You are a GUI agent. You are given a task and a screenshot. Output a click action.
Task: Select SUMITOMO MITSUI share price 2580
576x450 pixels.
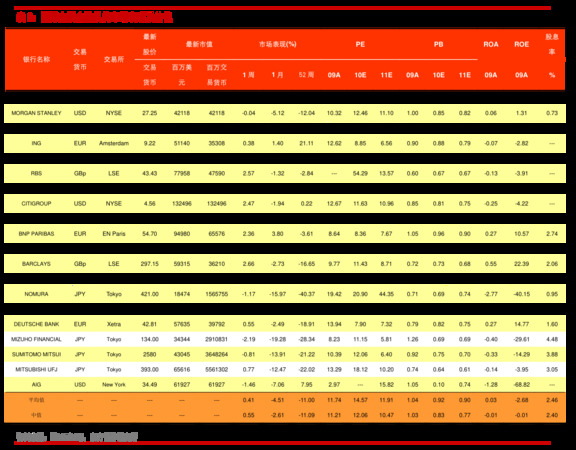pyautogui.click(x=150, y=354)
